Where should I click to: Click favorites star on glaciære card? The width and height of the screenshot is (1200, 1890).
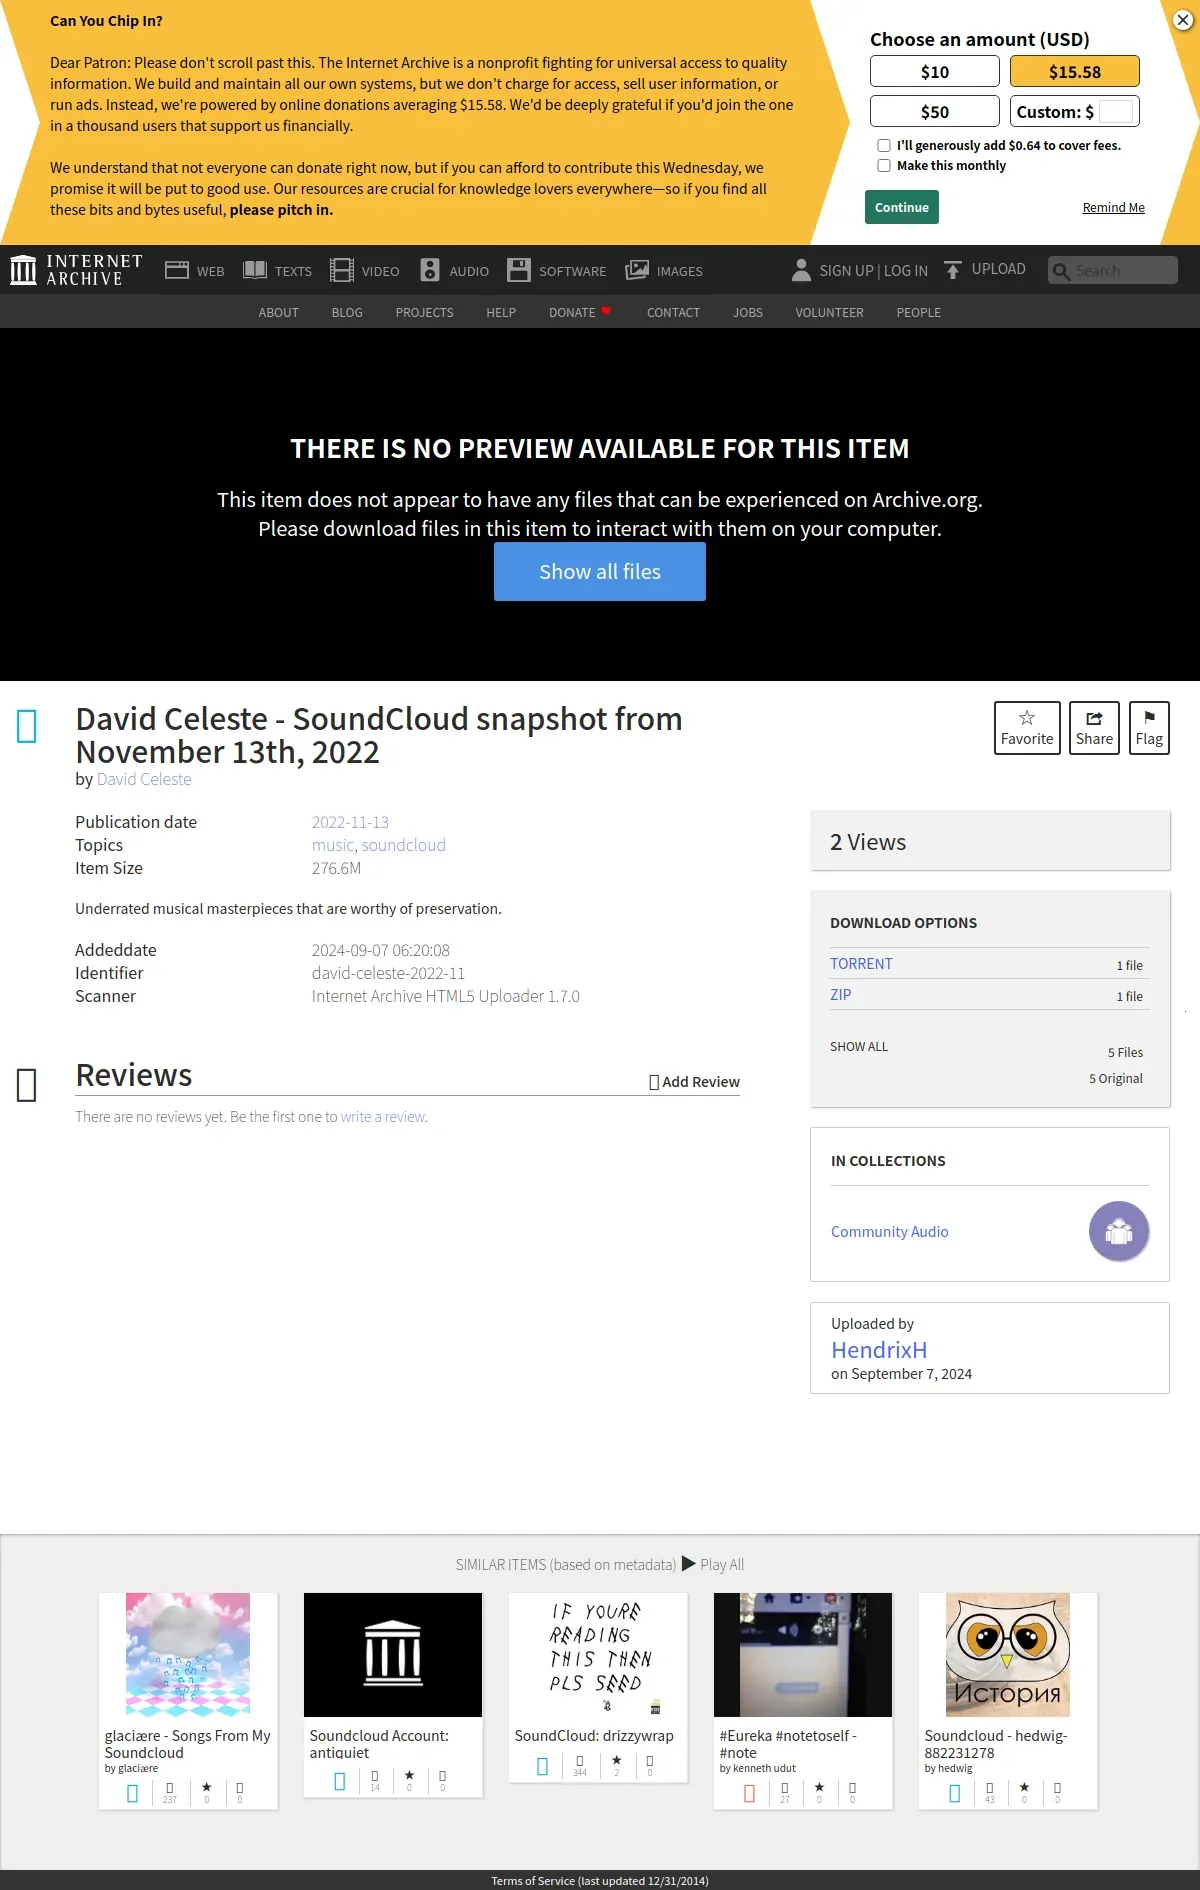[x=207, y=1787]
